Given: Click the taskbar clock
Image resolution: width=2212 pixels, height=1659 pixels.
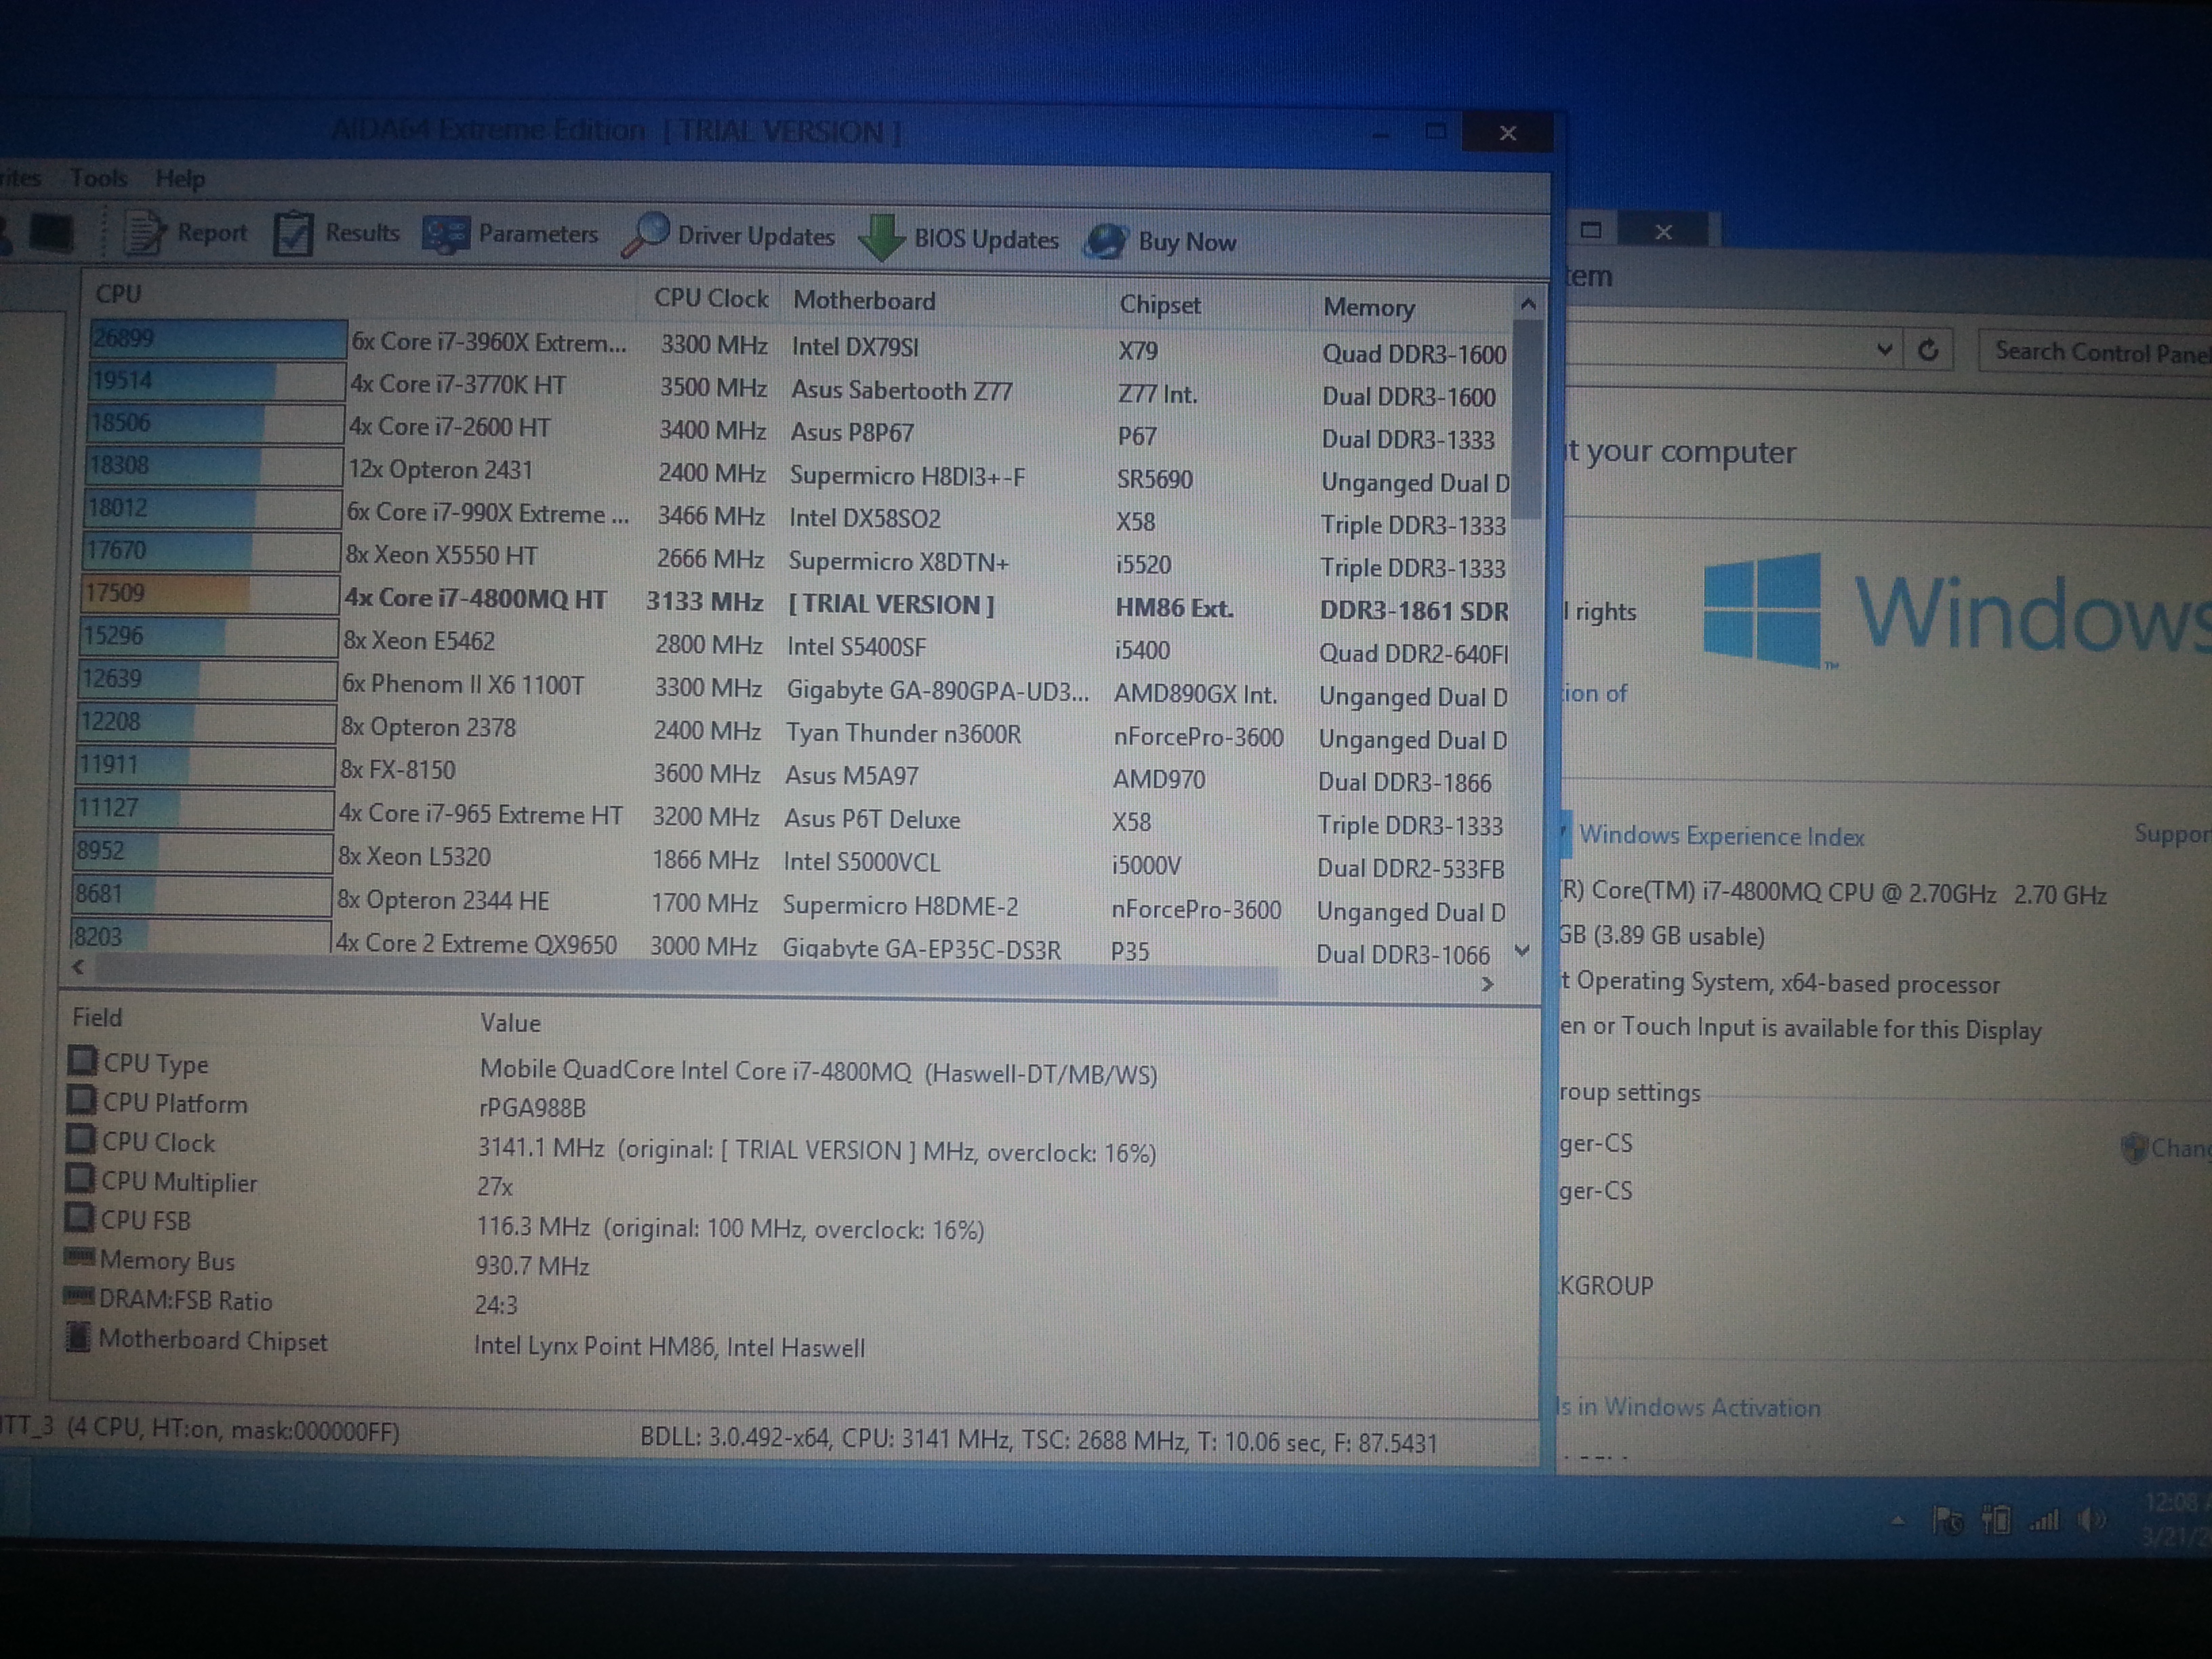Looking at the screenshot, I should (2177, 1518).
